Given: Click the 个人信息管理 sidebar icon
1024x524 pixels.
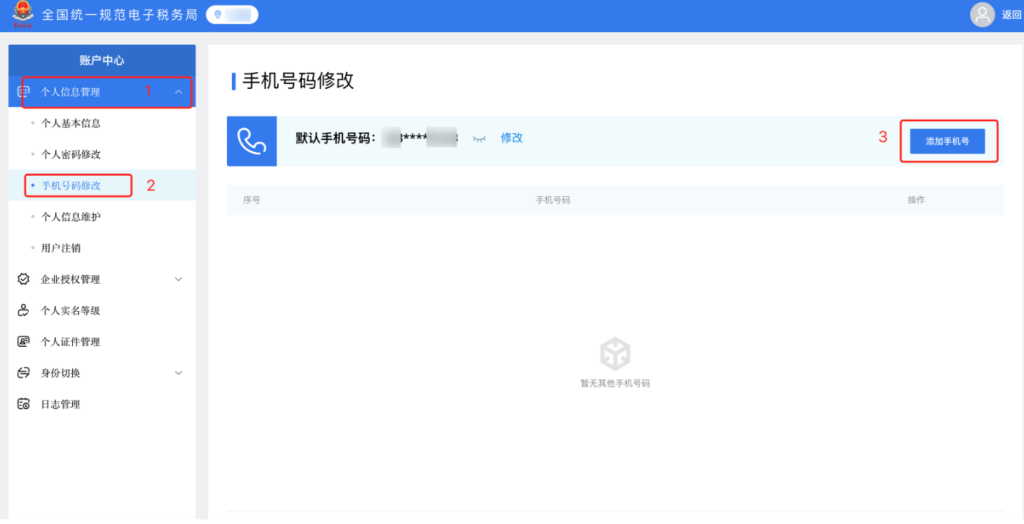Looking at the screenshot, I should 24,92.
